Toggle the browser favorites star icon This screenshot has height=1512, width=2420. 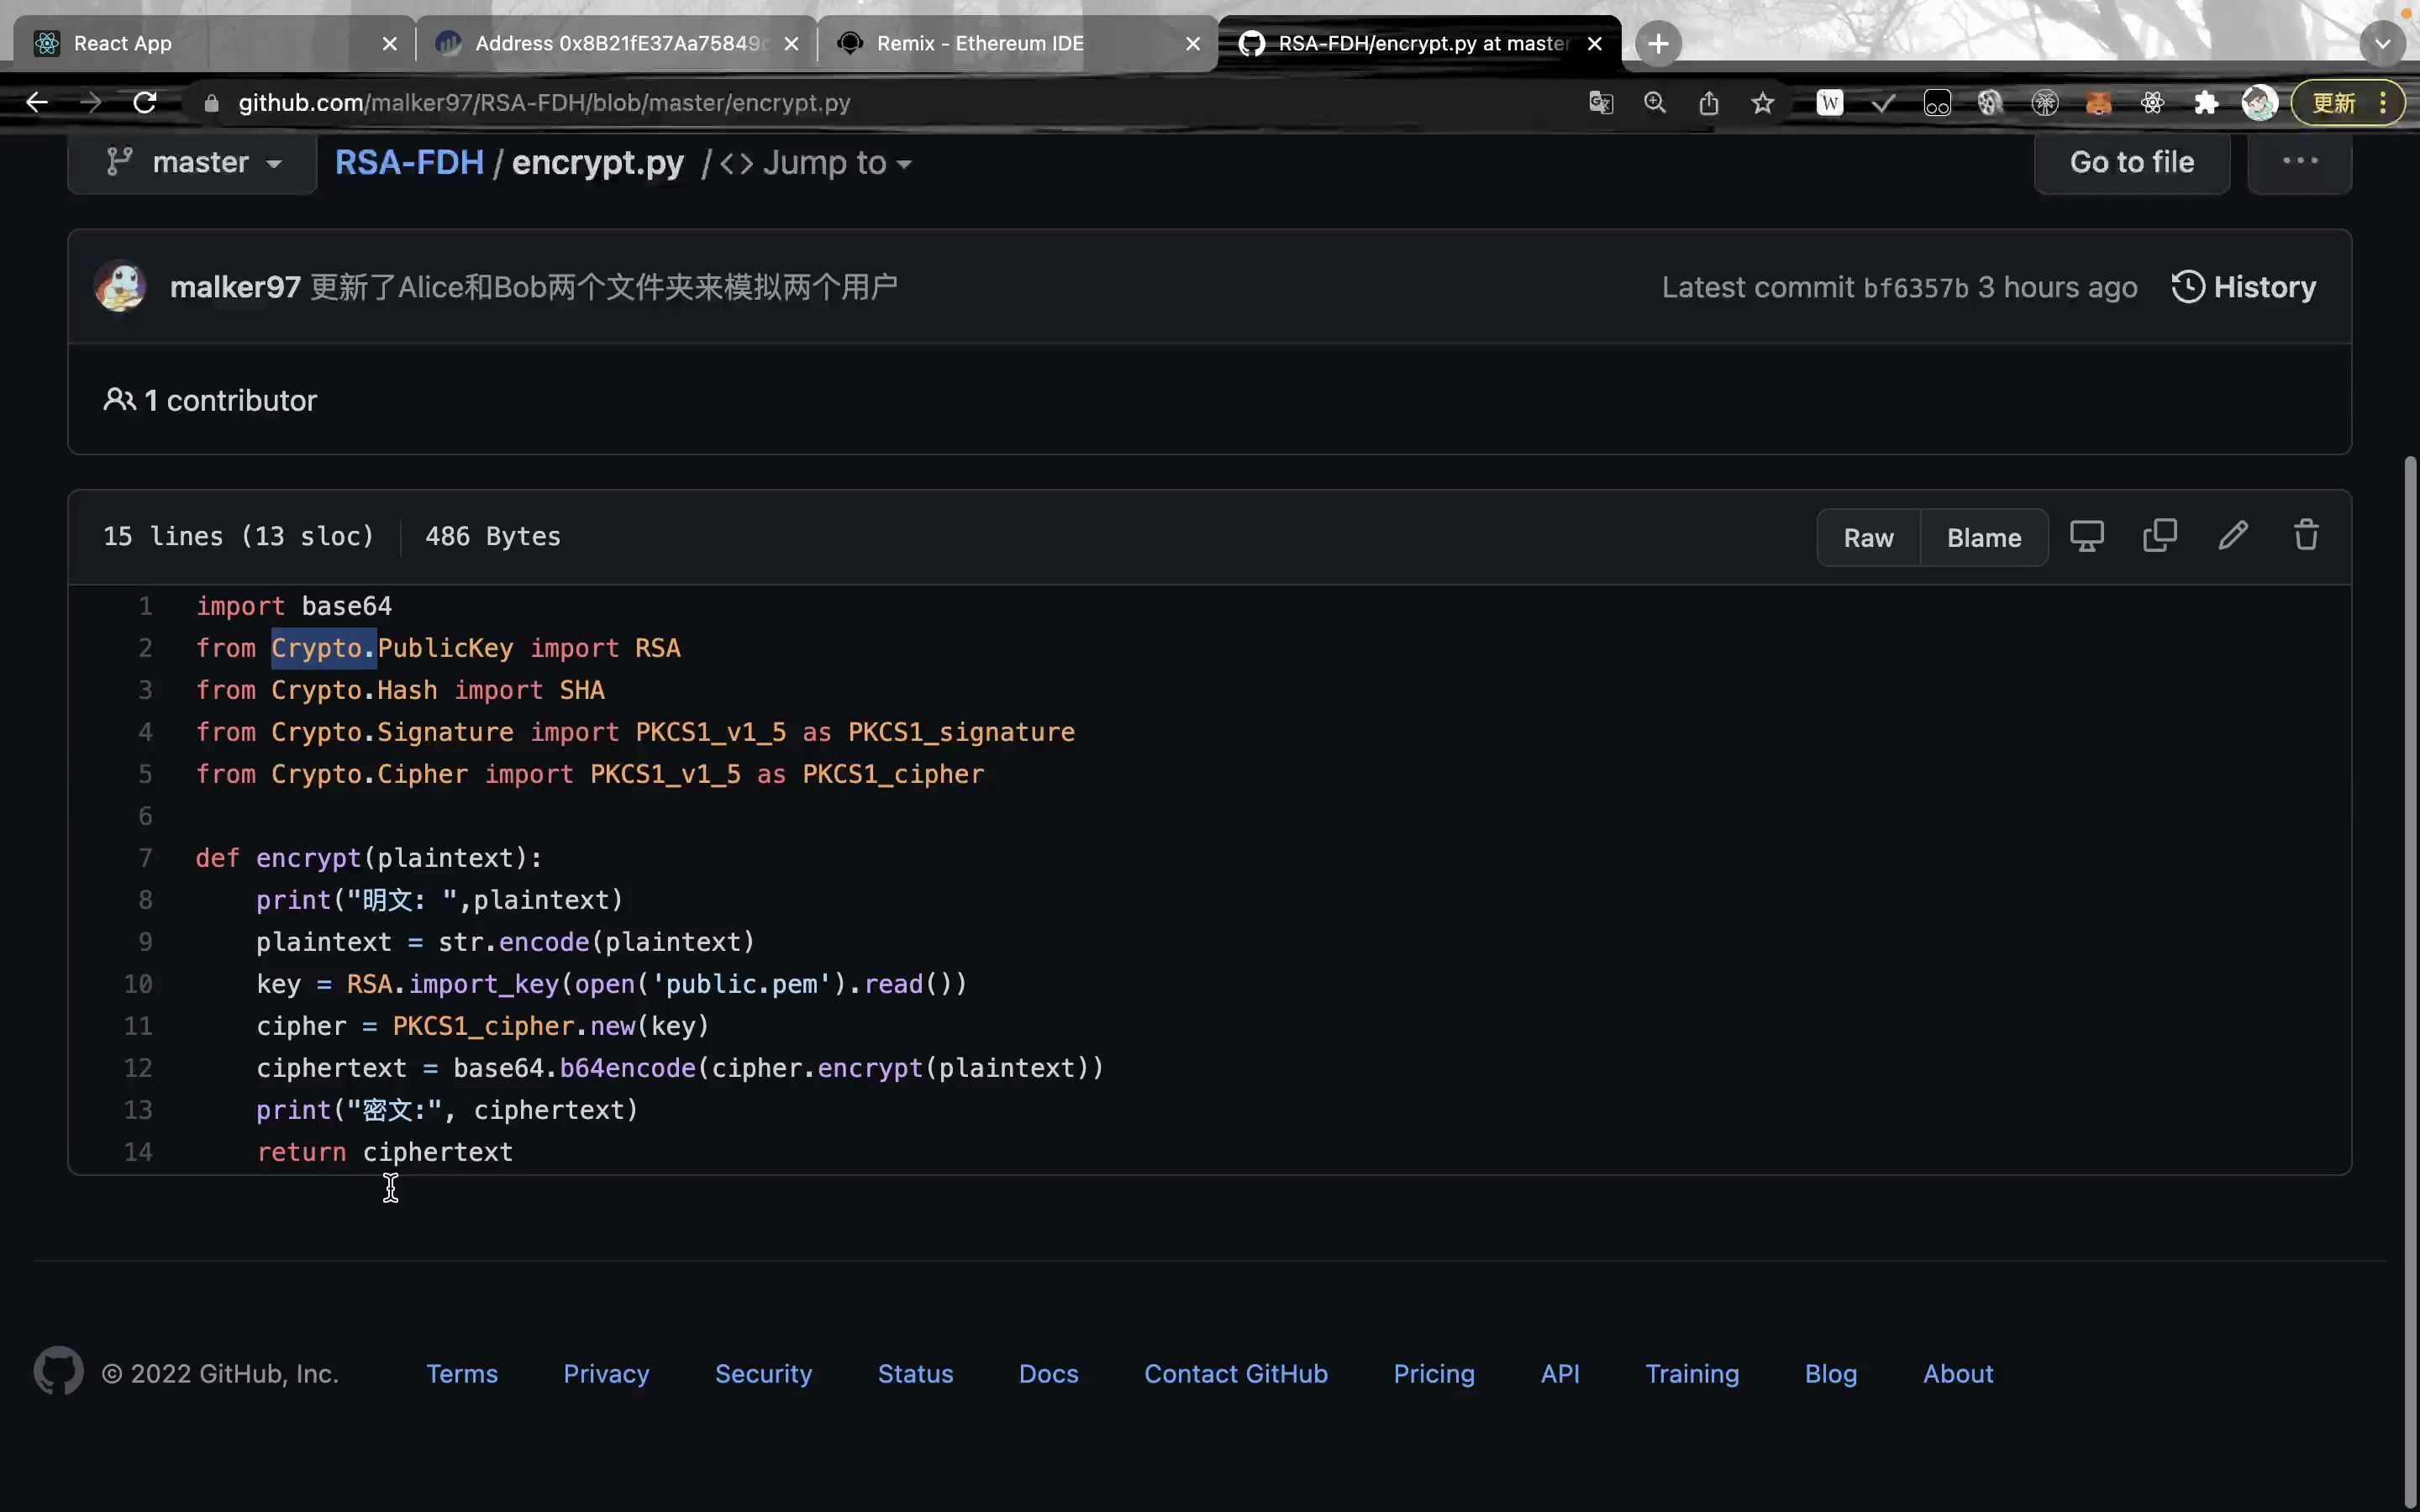click(x=1763, y=104)
